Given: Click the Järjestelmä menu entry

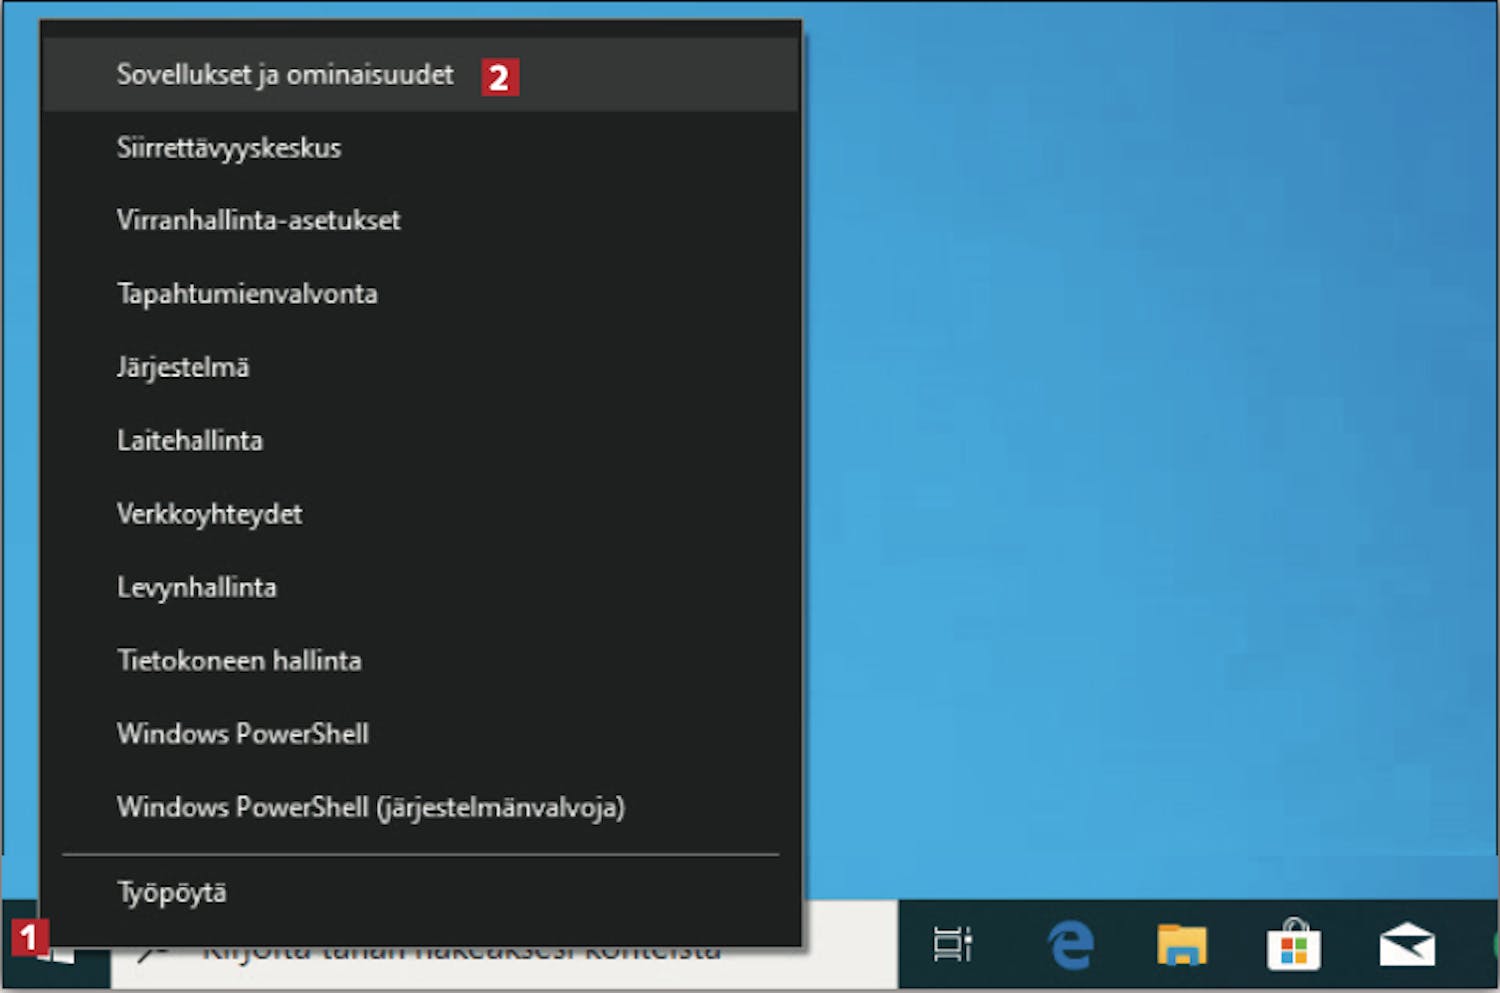Looking at the screenshot, I should (183, 367).
